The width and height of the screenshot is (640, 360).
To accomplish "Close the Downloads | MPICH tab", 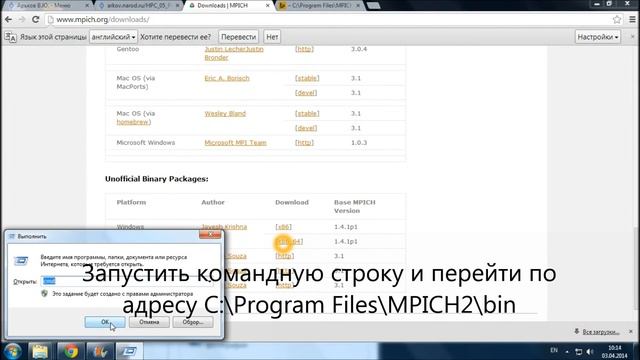I will [x=268, y=6].
